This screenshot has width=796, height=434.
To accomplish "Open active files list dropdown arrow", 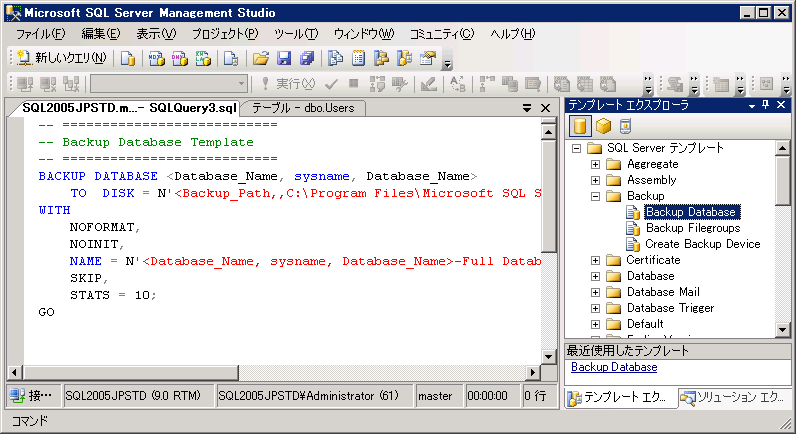I will [527, 108].
